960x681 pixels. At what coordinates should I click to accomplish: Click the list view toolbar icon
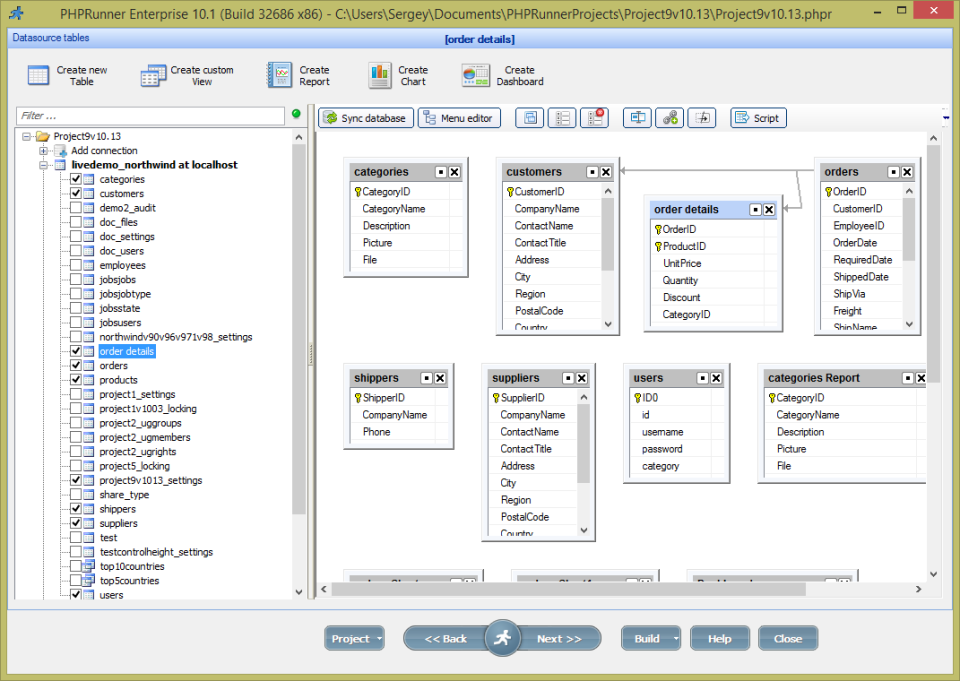(x=562, y=118)
